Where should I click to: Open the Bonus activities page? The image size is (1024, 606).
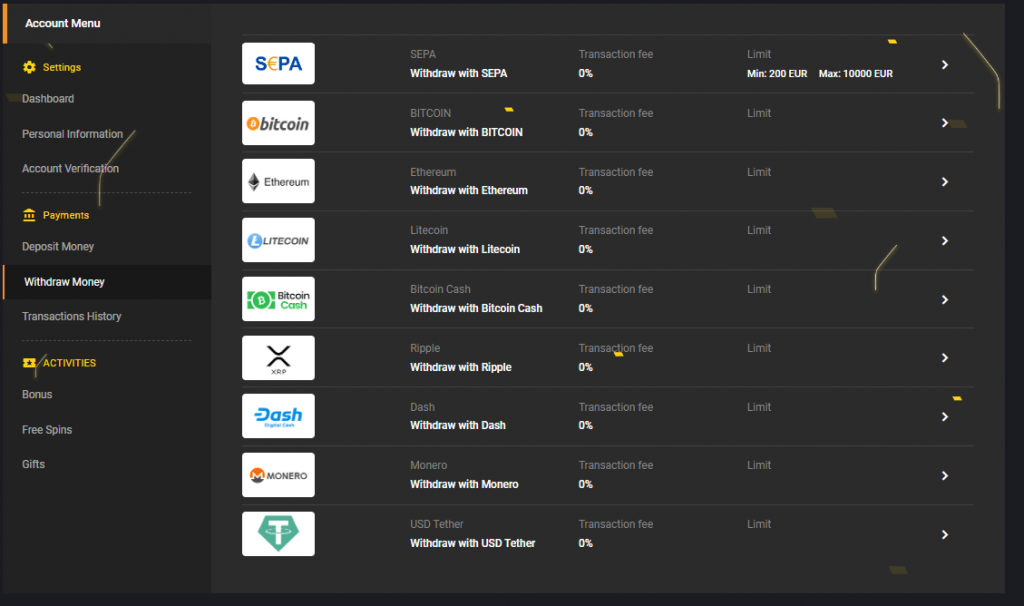click(37, 394)
